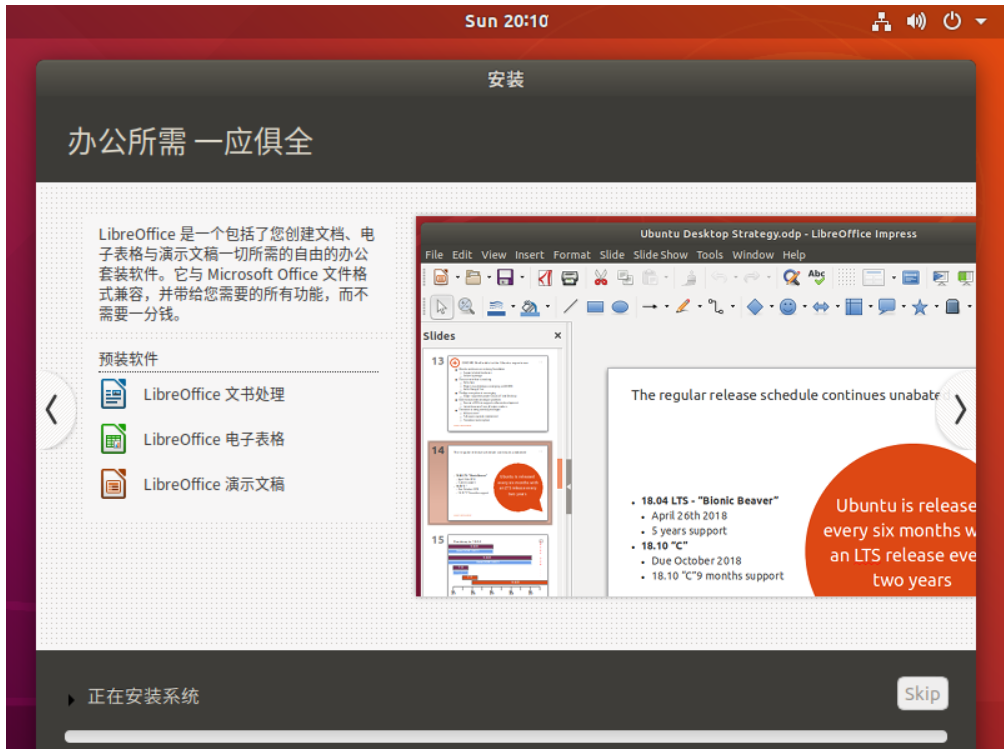Viewport: 1004px width, 749px height.
Task: Open the dropdown arrow beside the smiley tool
Action: (804, 307)
